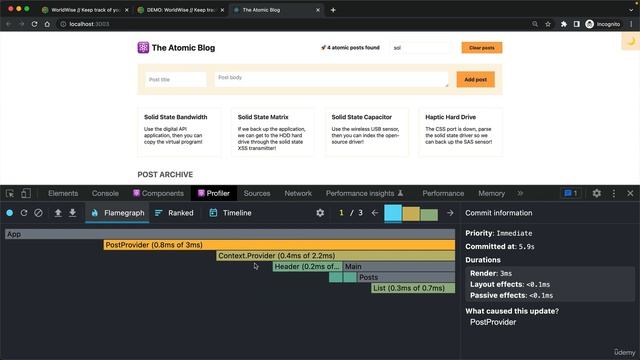
Task: Open a new browser tab
Action: coord(333,10)
